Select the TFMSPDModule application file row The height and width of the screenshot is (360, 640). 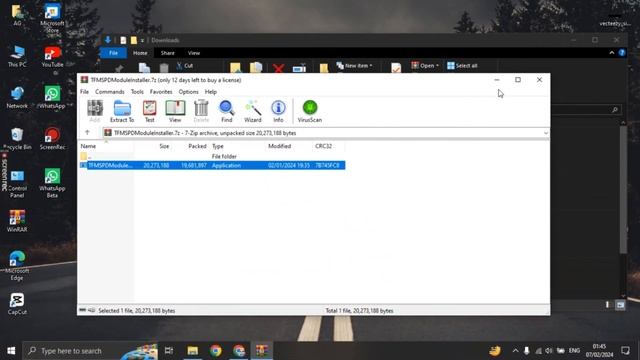(x=212, y=165)
